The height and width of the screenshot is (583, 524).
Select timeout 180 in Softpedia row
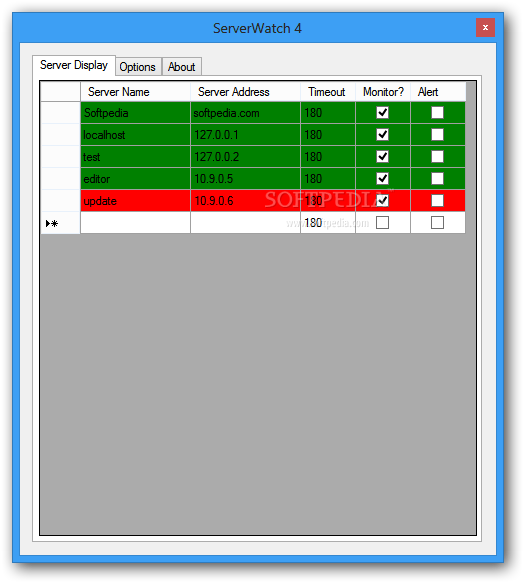(x=328, y=113)
